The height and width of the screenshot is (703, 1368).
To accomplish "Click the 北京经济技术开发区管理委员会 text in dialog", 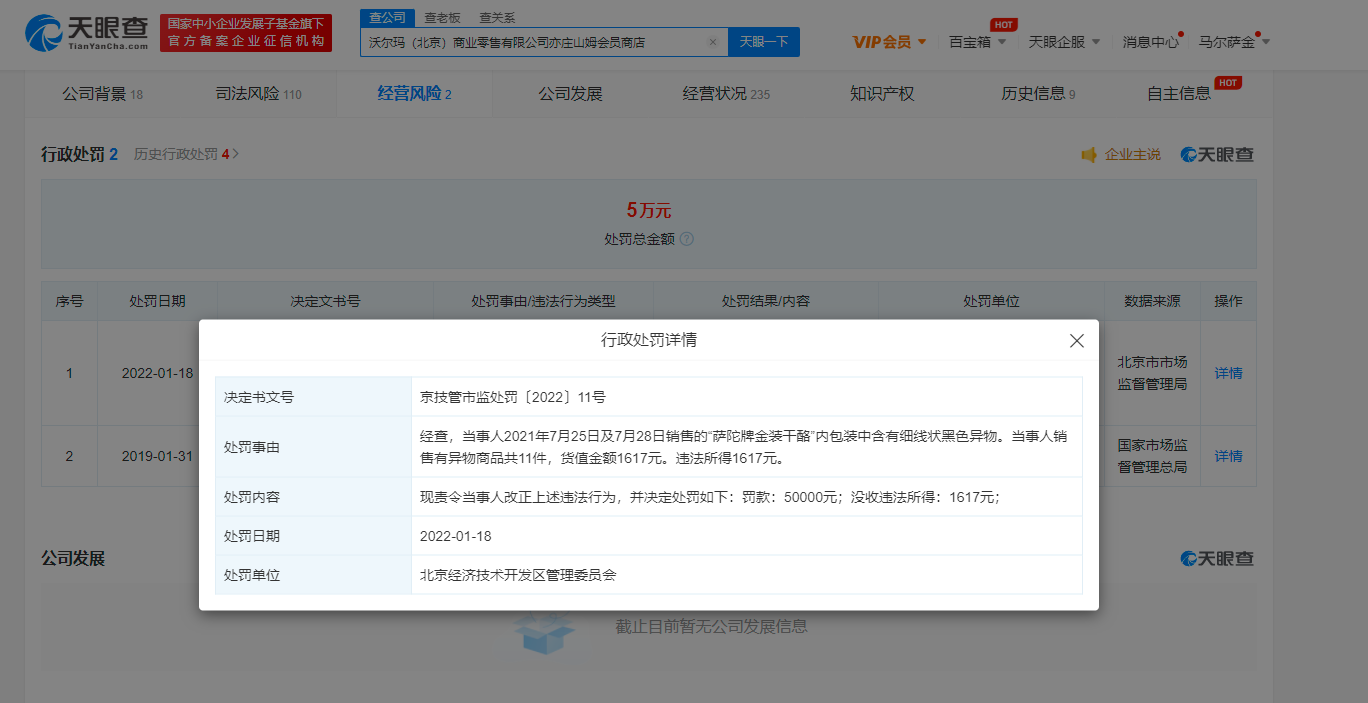I will (x=518, y=575).
